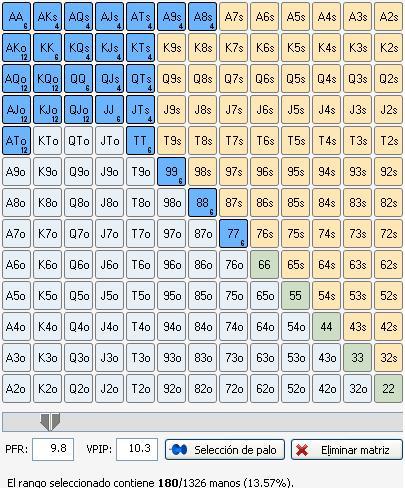Deselect the ATo hand cell

[16, 141]
